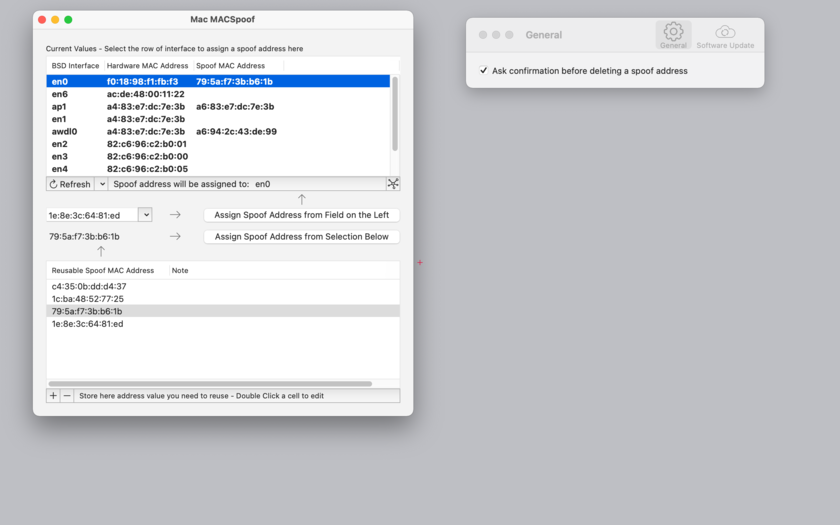Click hardware address 82:c6:96:c2:b0:01

click(x=147, y=144)
